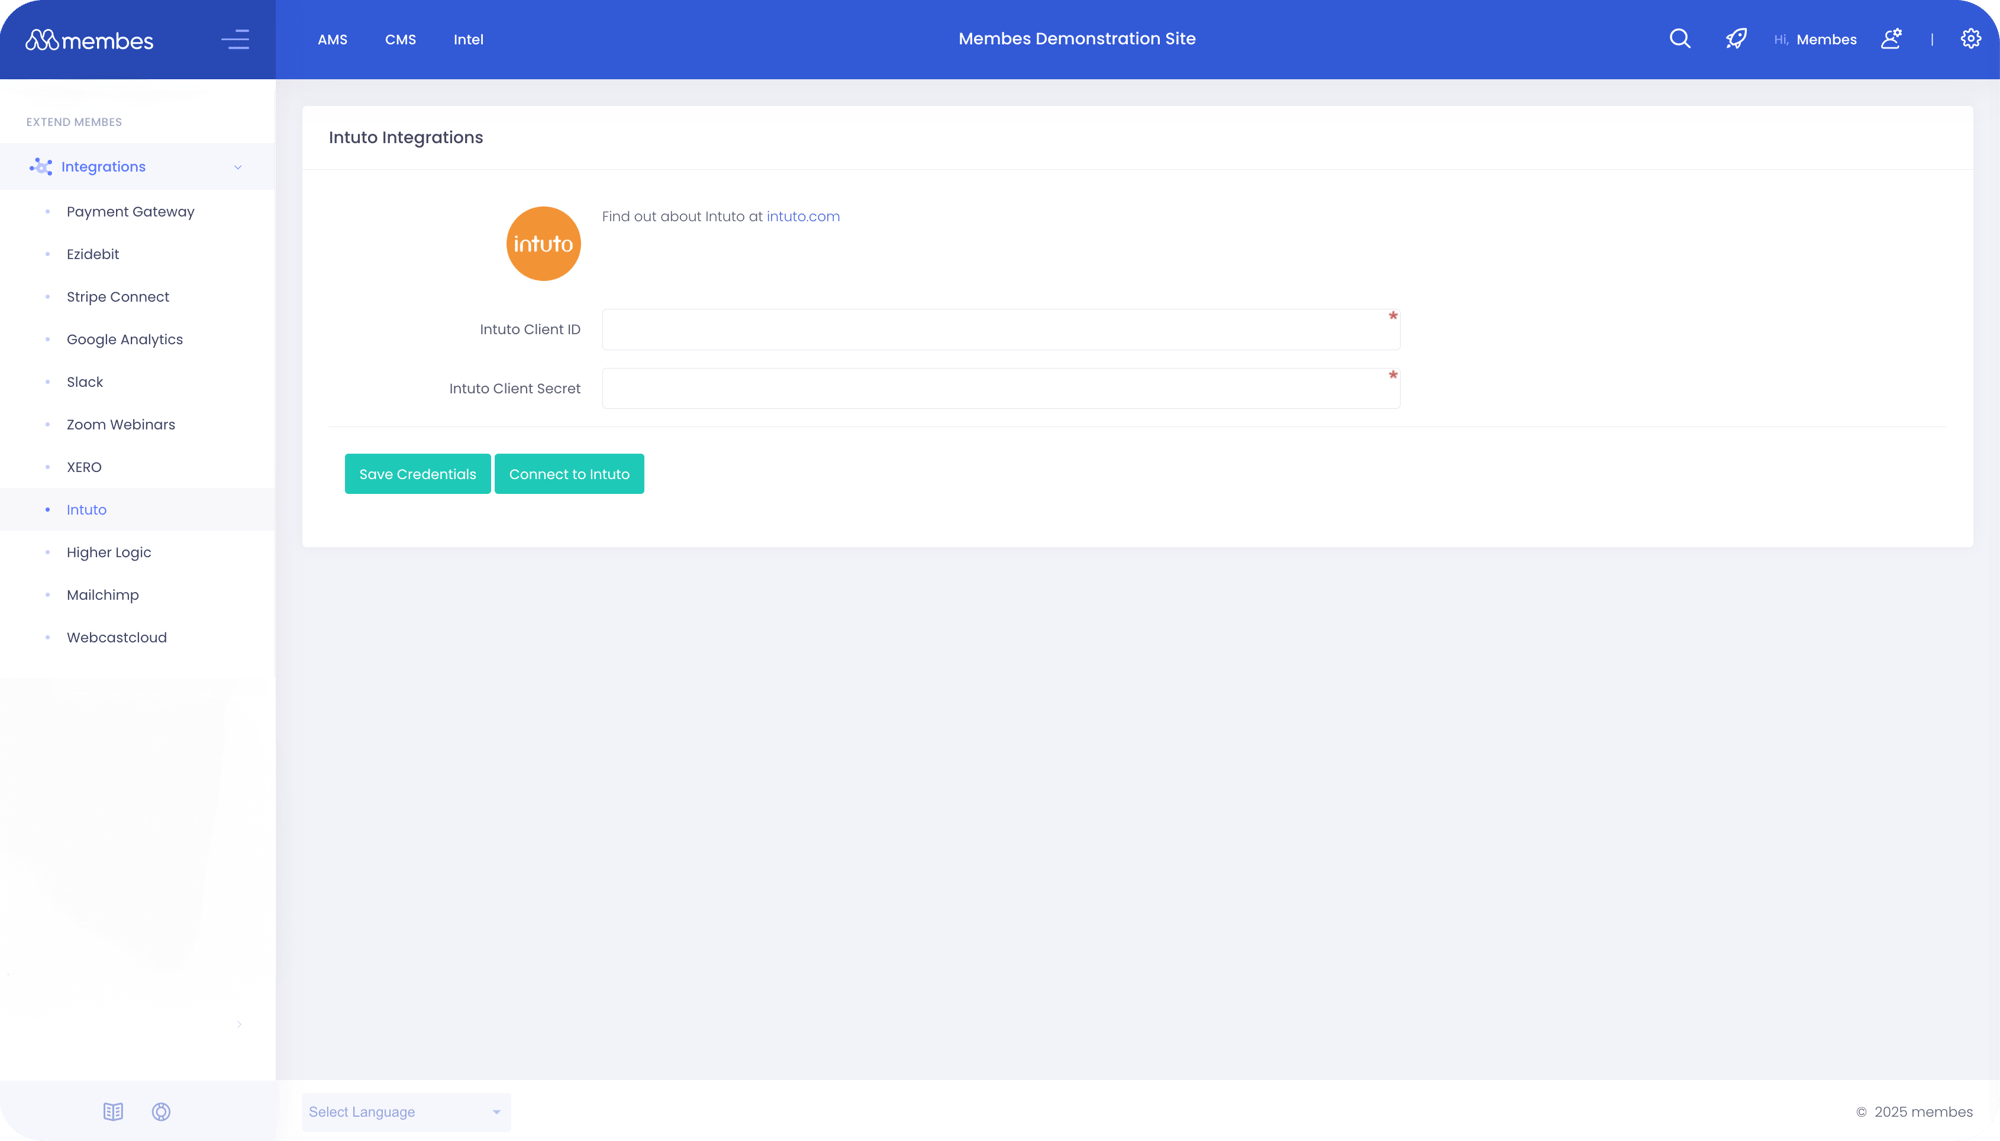Click the Intuto Client ID input field
Image resolution: width=2000 pixels, height=1141 pixels.
pyautogui.click(x=999, y=328)
